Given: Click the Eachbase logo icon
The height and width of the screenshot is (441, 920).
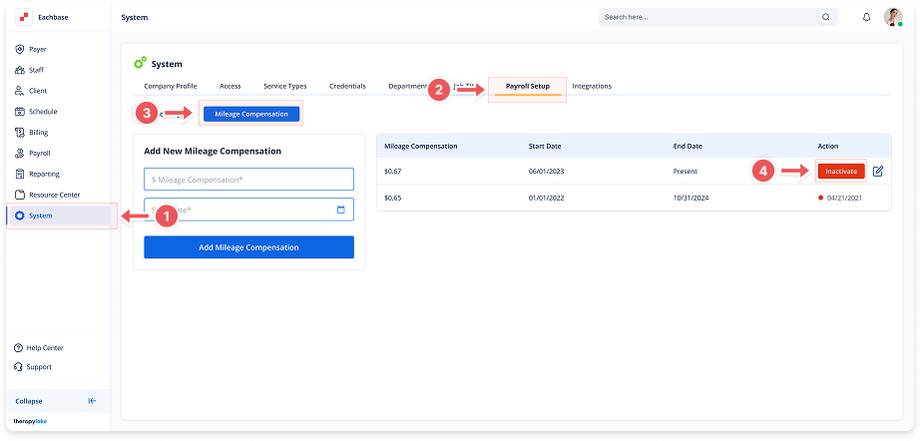Looking at the screenshot, I should tap(23, 17).
